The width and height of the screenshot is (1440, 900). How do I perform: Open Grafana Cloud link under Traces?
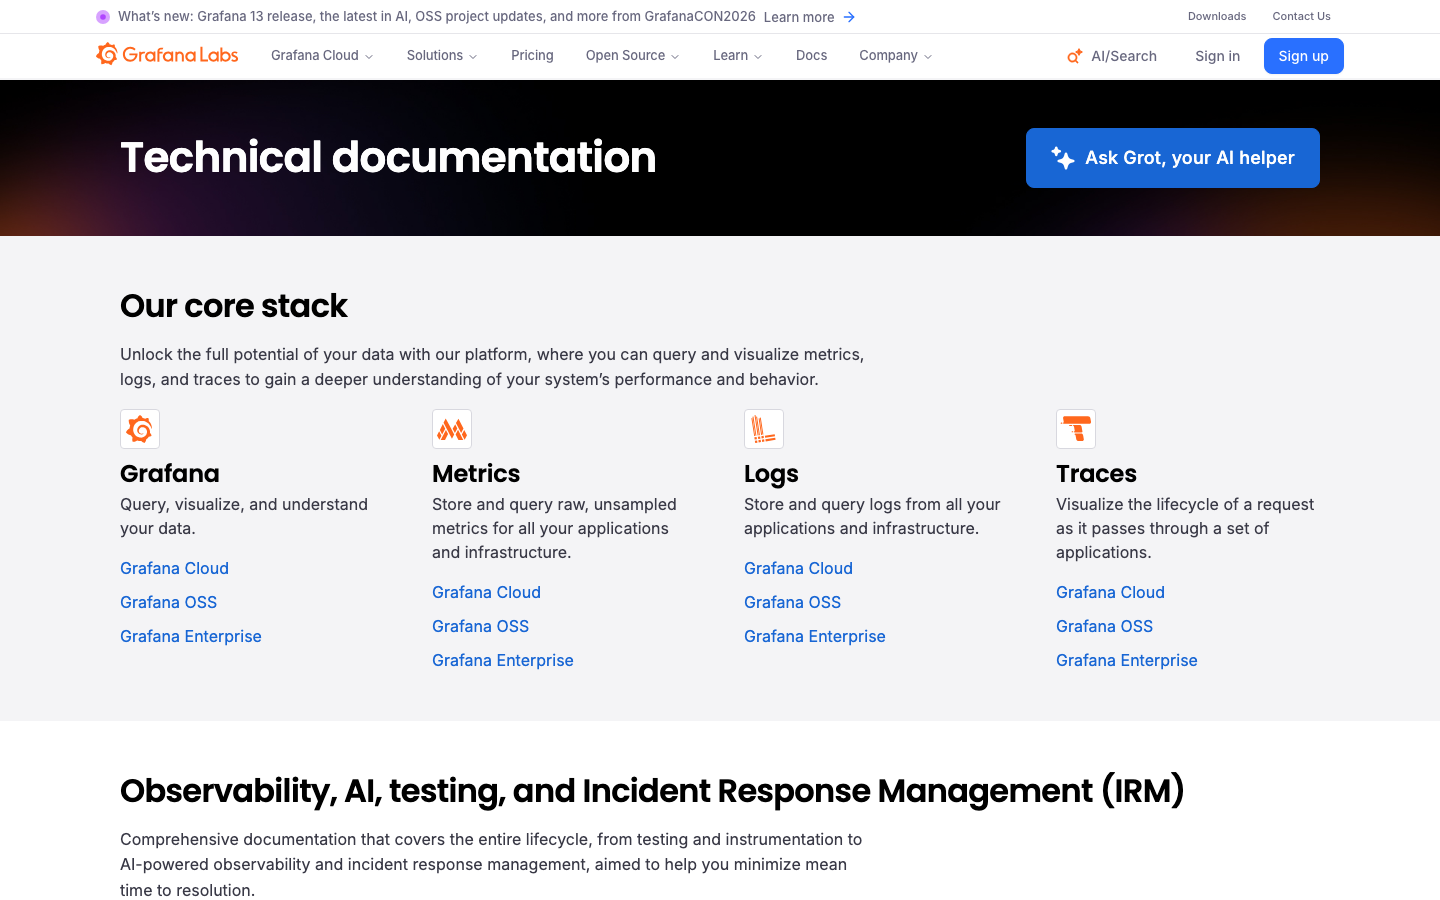pyautogui.click(x=1110, y=592)
